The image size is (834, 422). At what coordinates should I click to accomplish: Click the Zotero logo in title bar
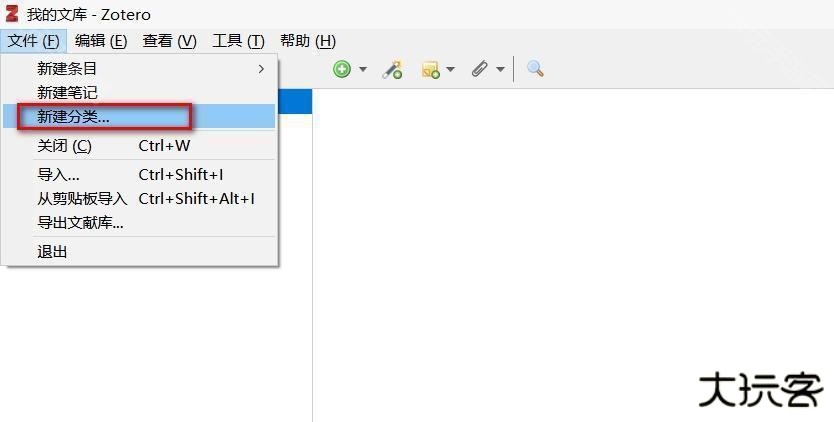(12, 13)
